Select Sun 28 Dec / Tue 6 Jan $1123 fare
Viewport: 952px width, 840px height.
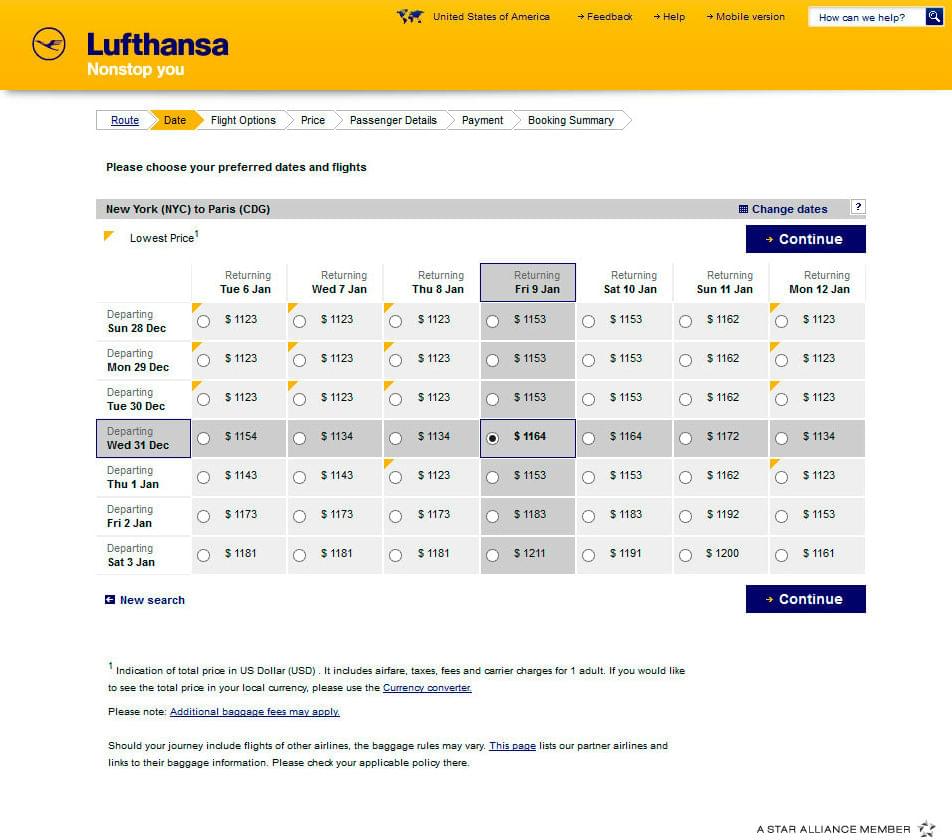(203, 321)
